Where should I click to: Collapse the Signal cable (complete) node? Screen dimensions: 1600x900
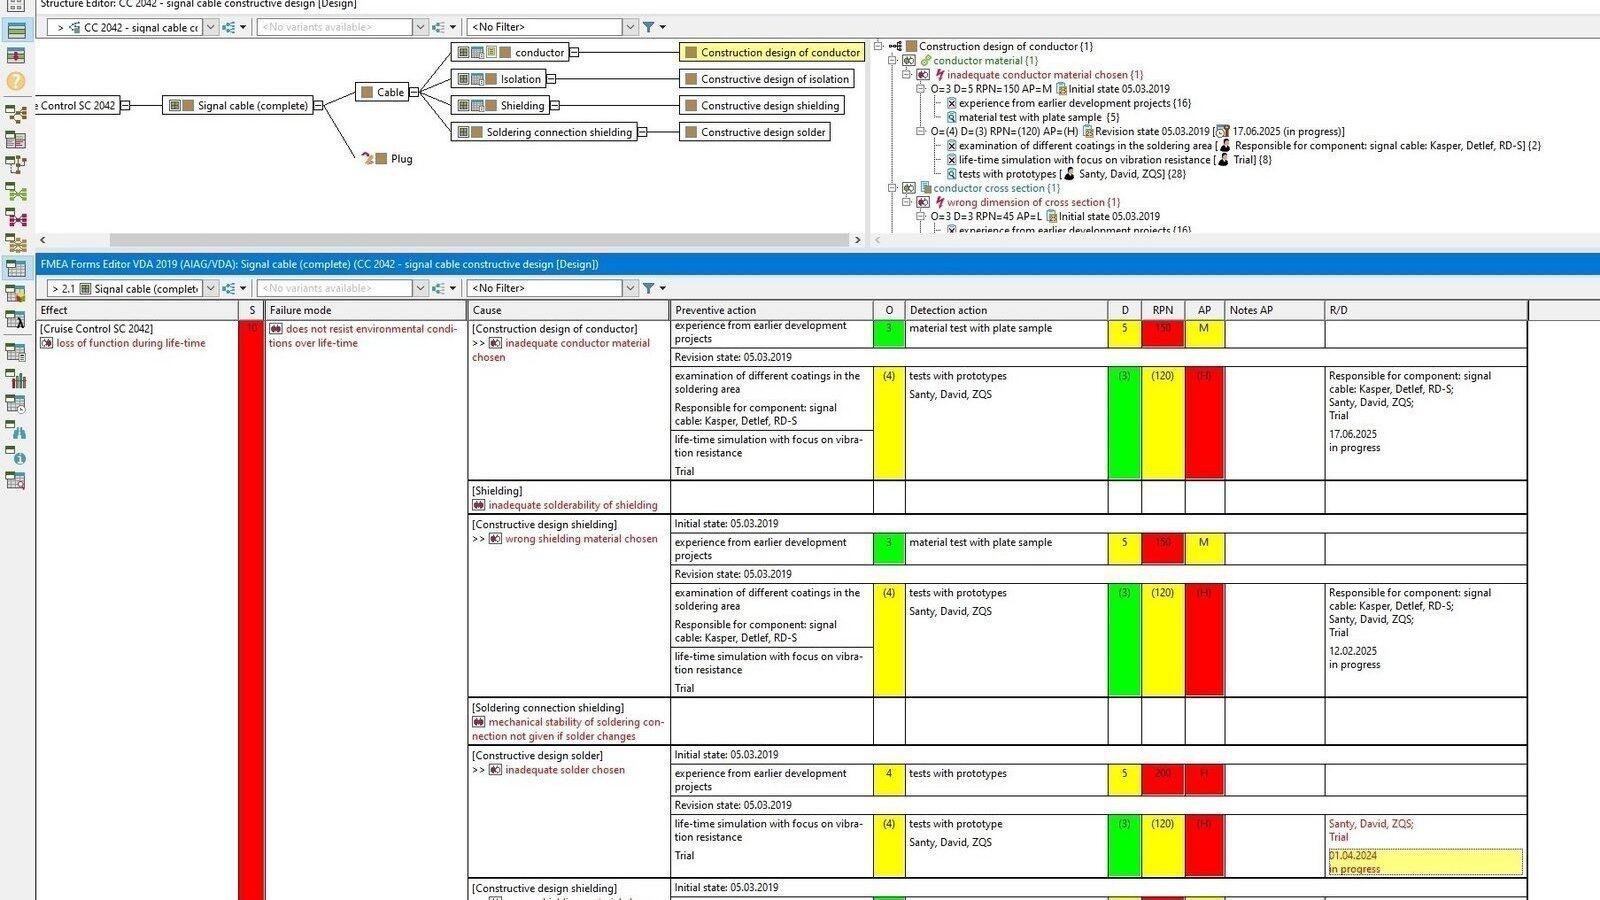point(318,105)
